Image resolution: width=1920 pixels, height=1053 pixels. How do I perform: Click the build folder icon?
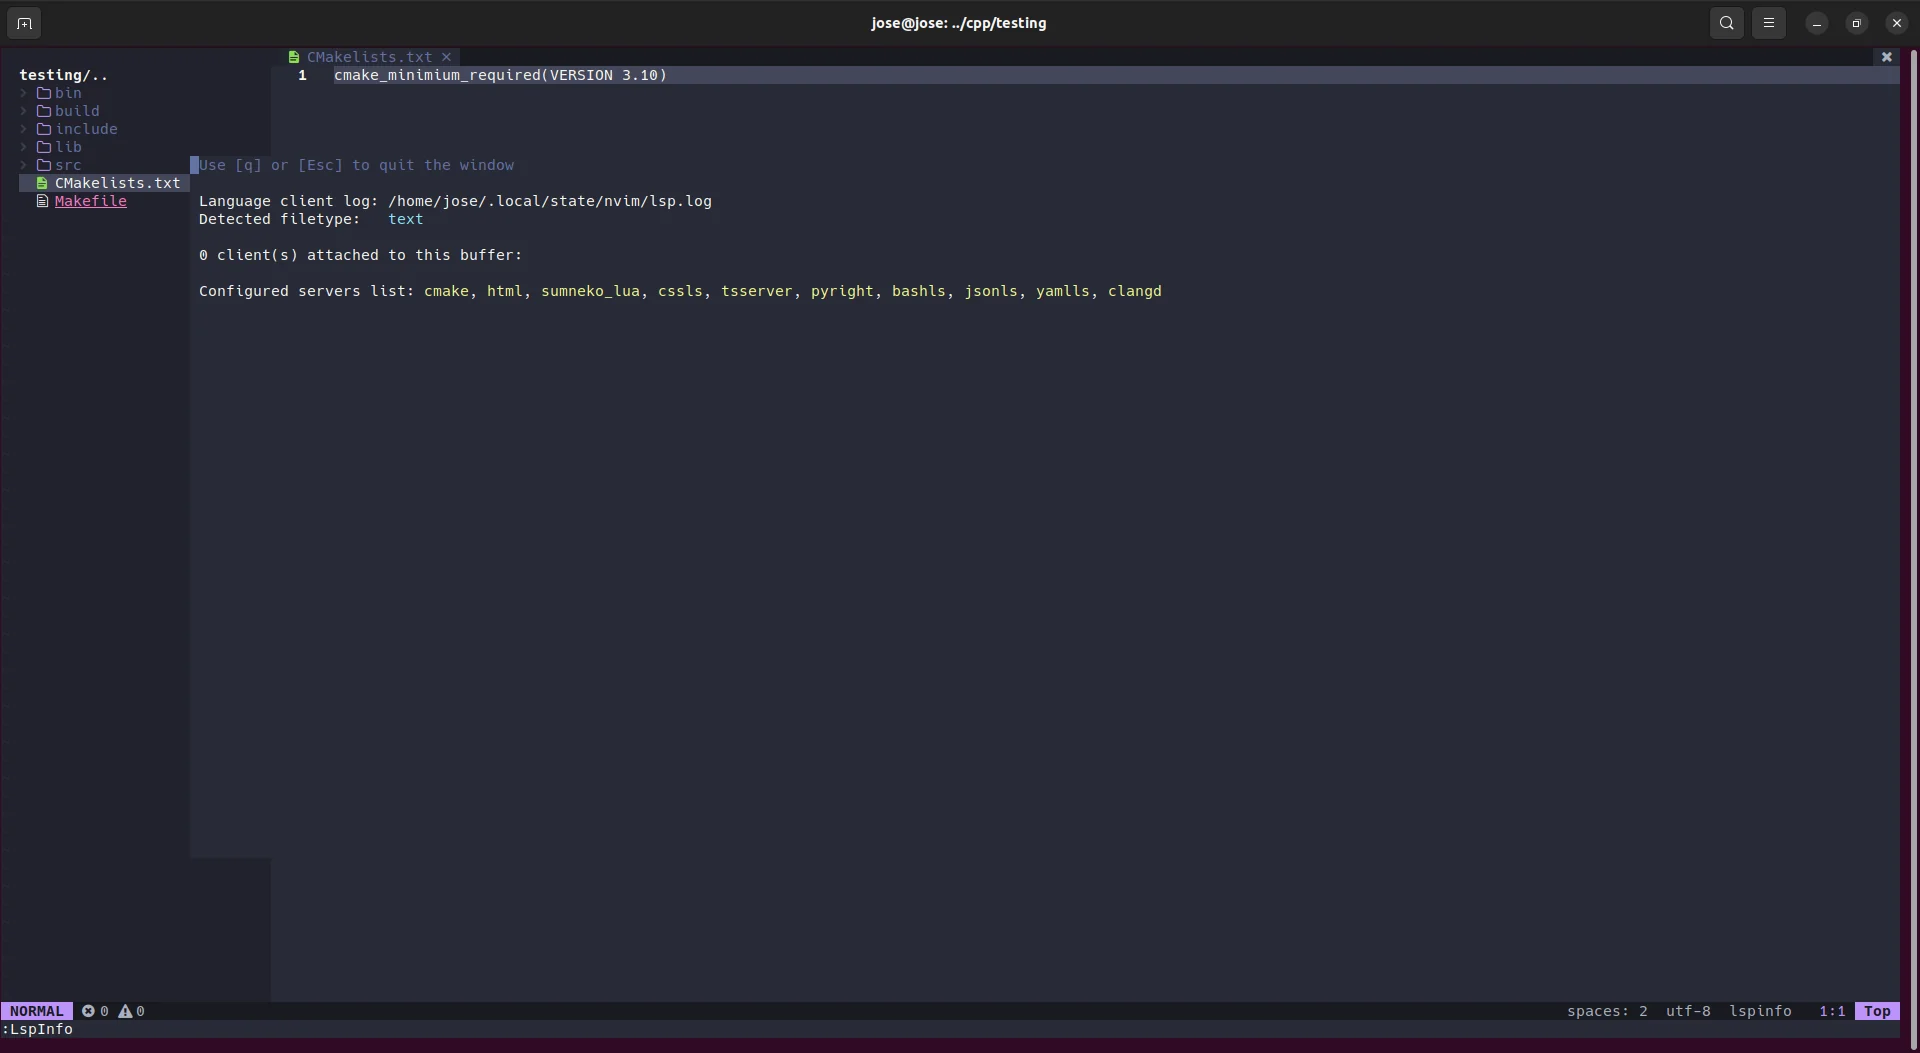coord(43,111)
